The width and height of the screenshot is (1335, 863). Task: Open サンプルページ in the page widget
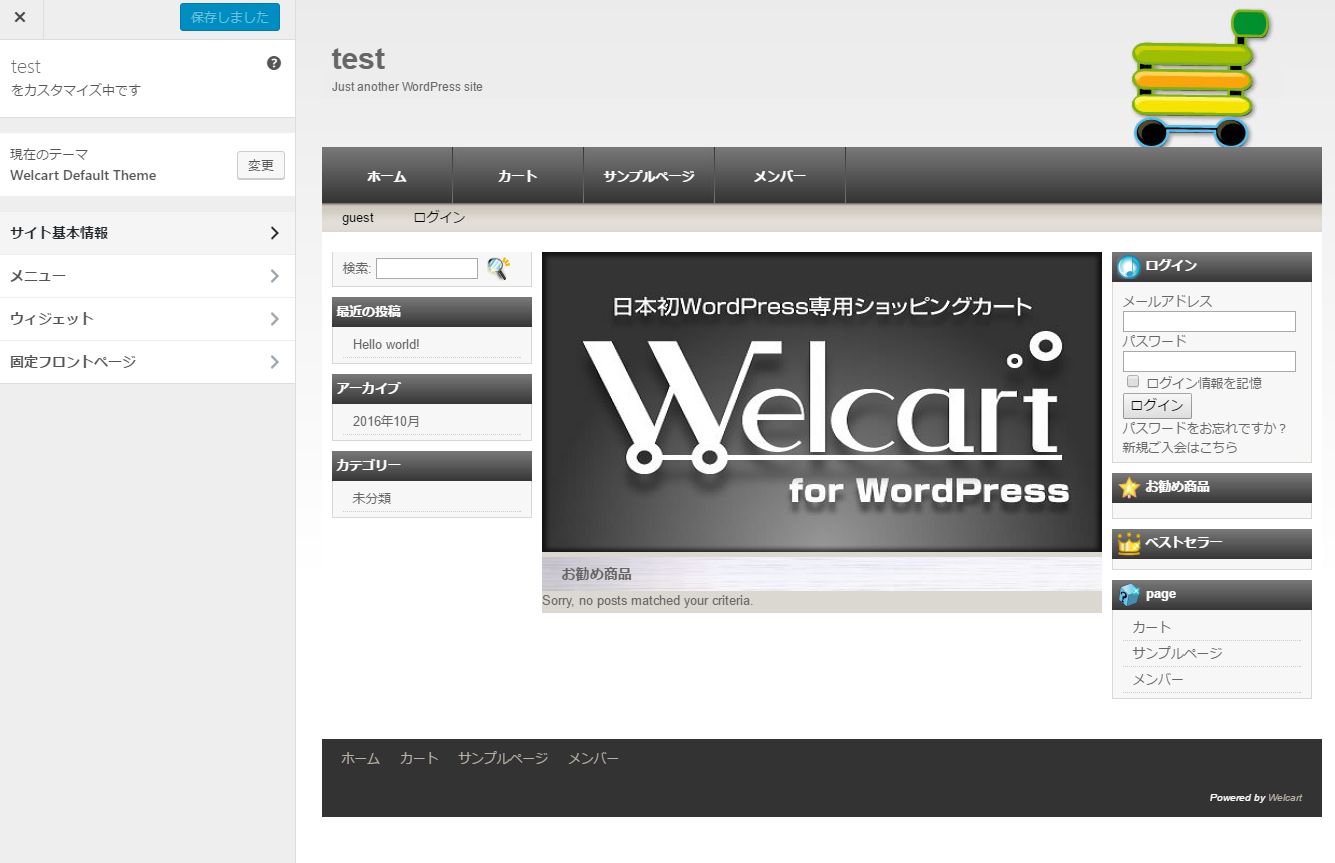point(1177,653)
